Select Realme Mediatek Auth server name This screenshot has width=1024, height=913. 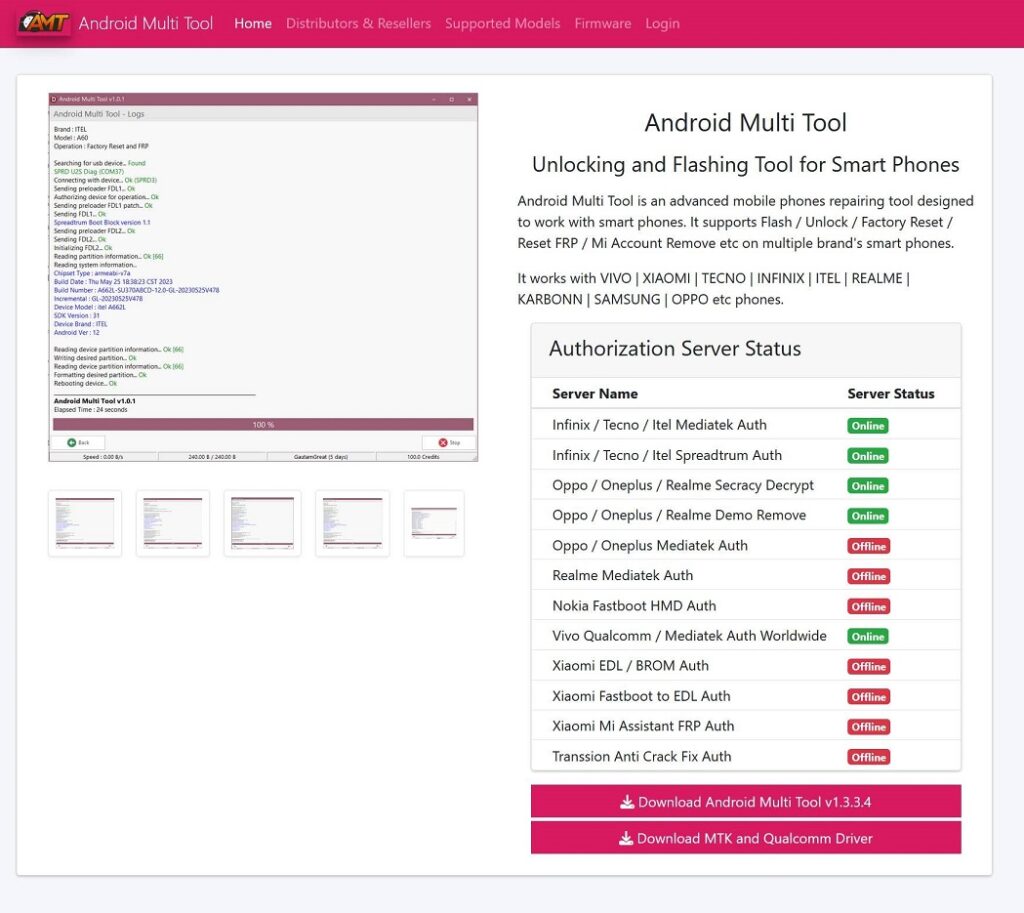[x=622, y=575]
